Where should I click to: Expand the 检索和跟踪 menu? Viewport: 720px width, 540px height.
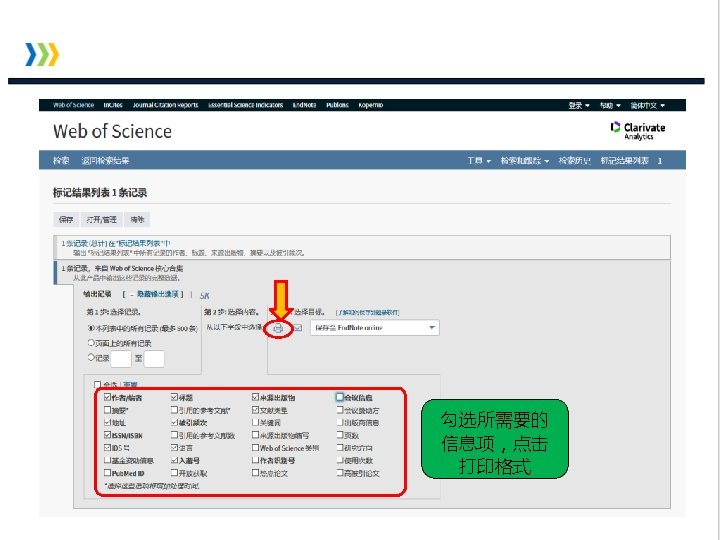coord(525,161)
